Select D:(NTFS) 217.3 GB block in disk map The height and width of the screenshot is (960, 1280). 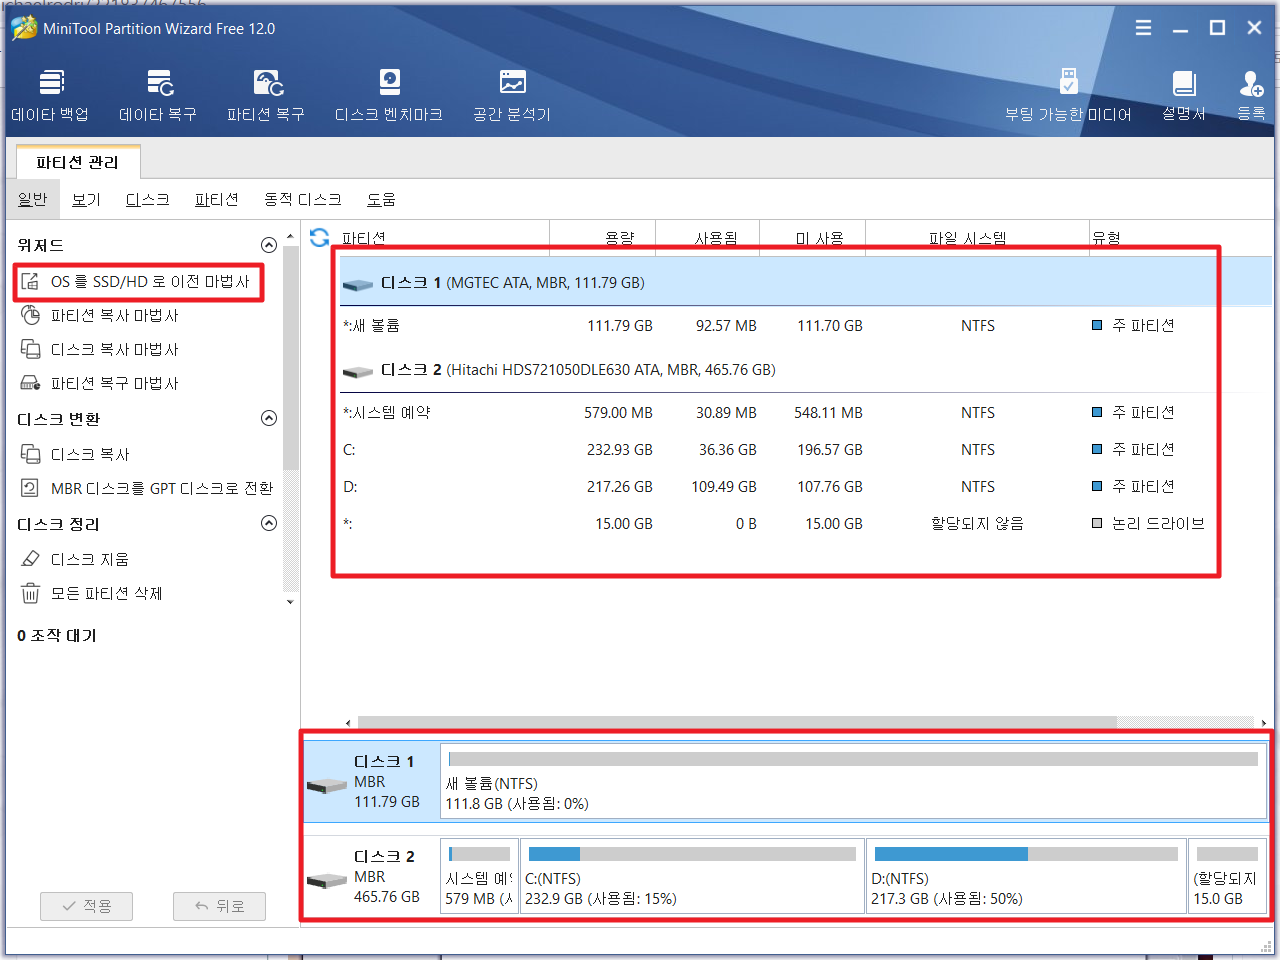point(1026,876)
